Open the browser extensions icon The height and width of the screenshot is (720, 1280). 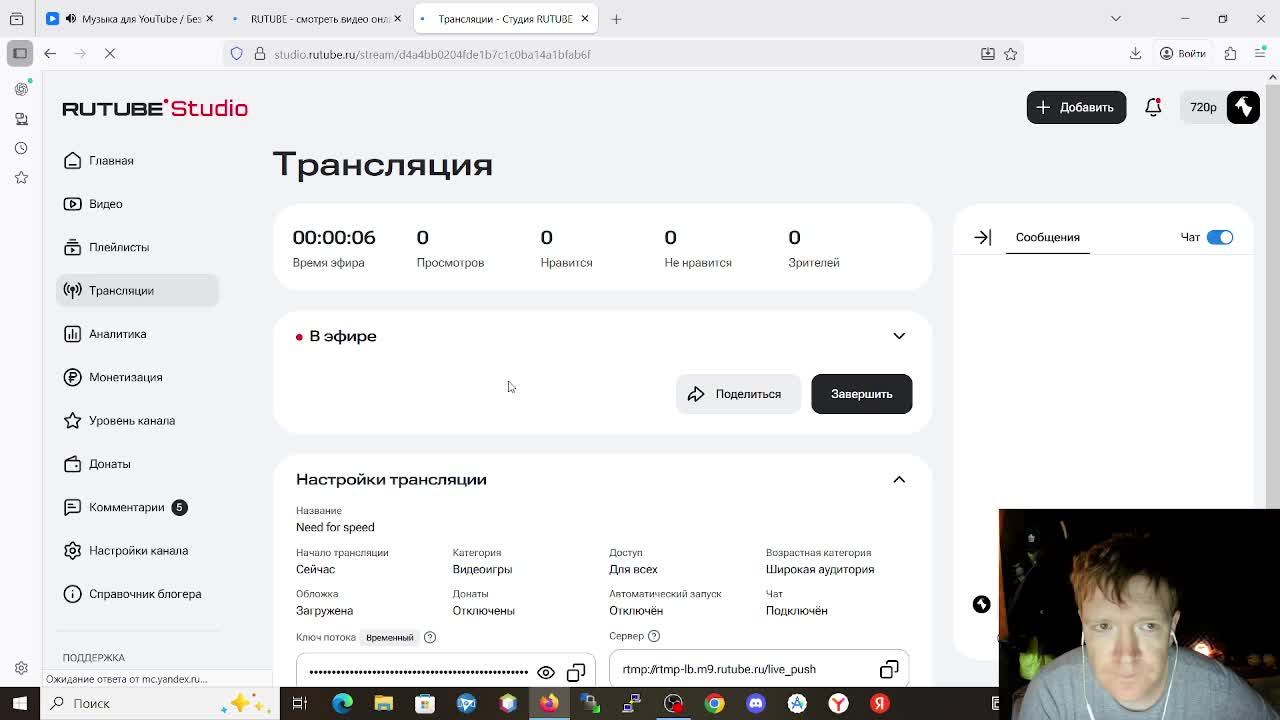[x=1230, y=54]
